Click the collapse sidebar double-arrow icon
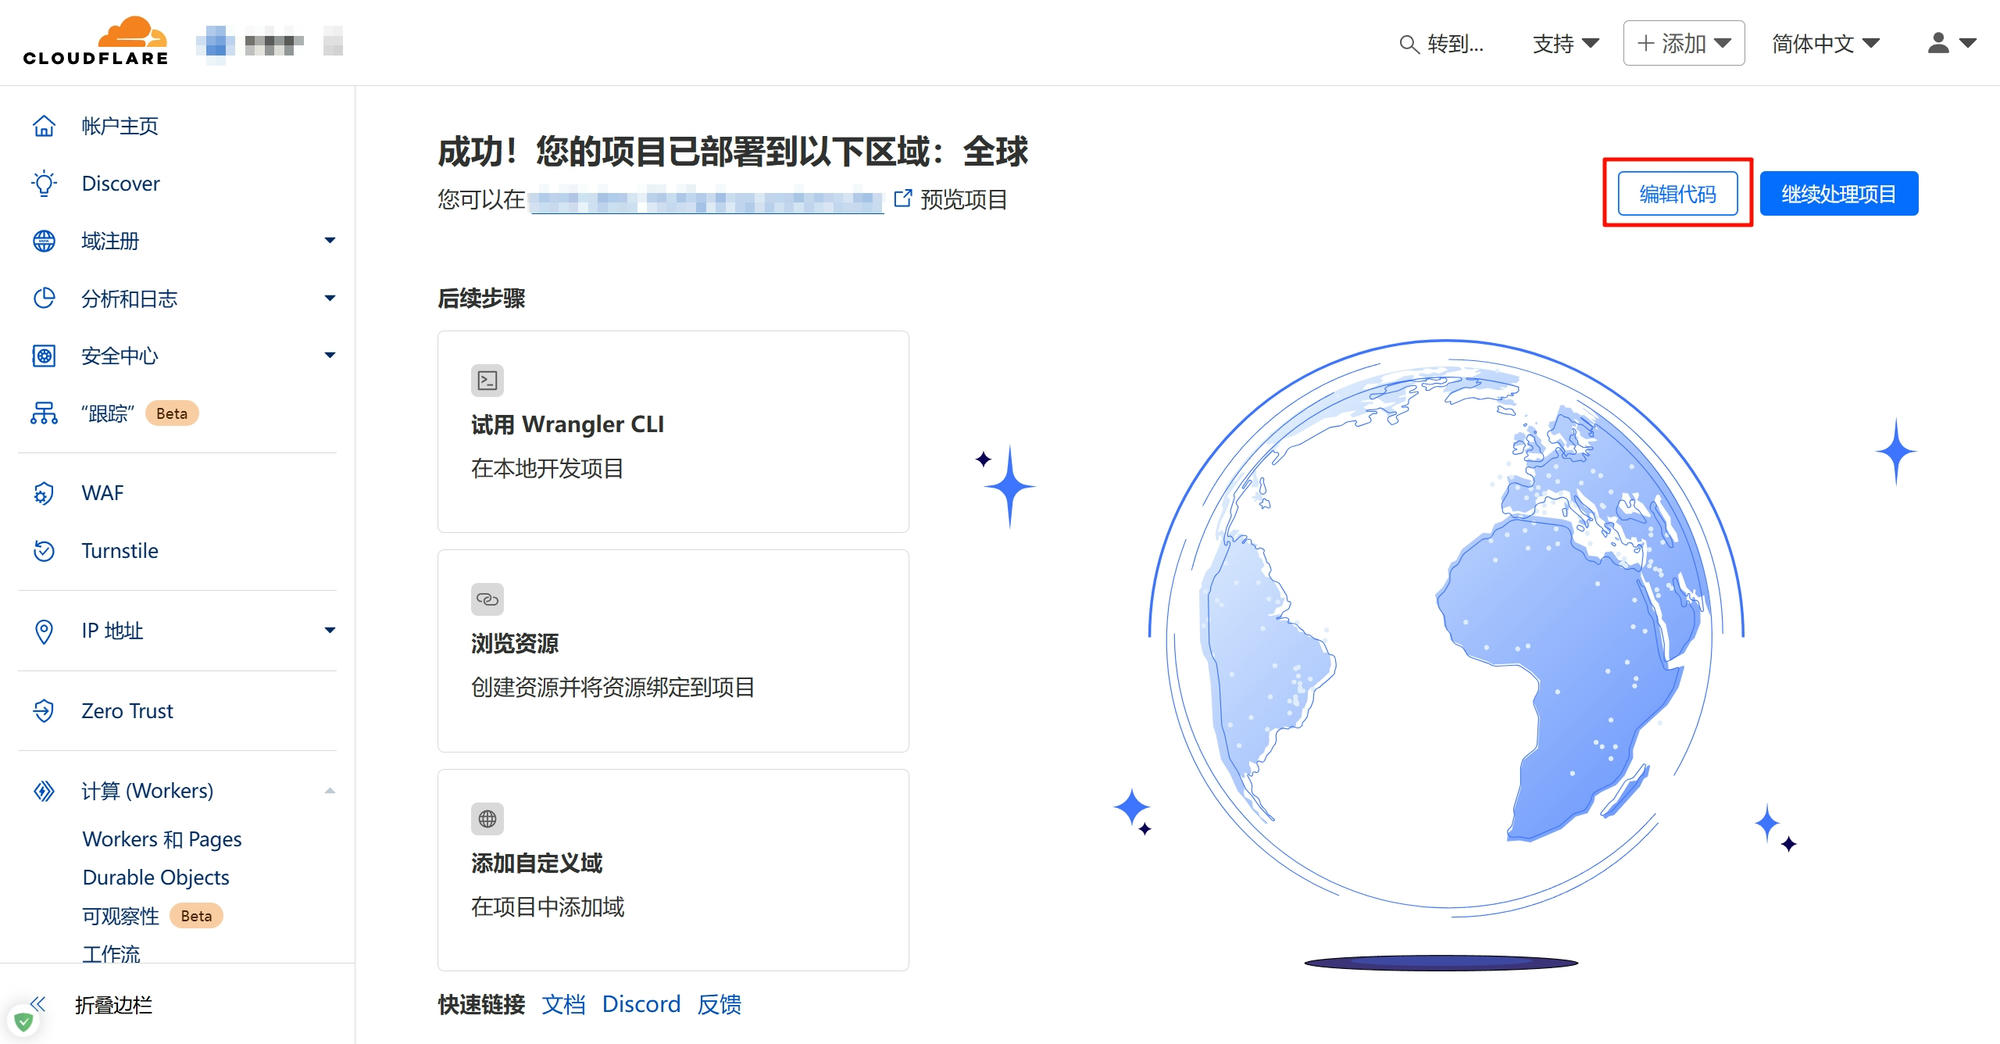 (39, 1003)
